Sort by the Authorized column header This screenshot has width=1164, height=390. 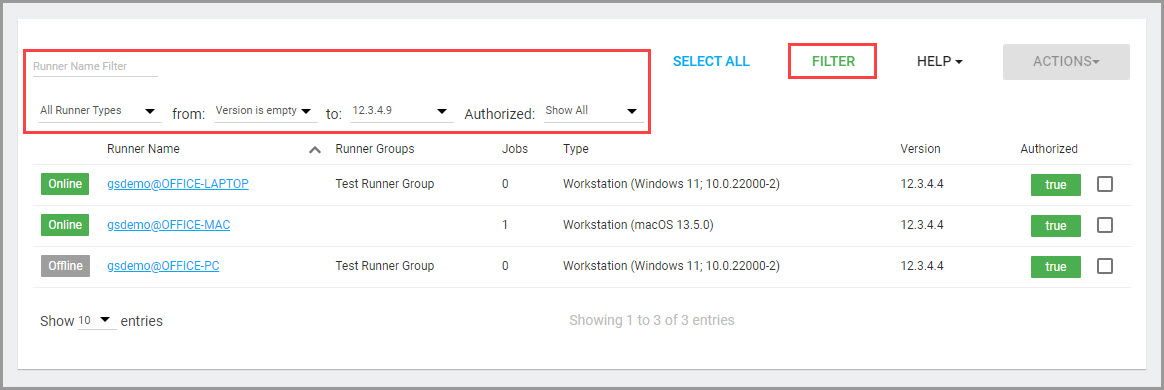[x=1049, y=149]
